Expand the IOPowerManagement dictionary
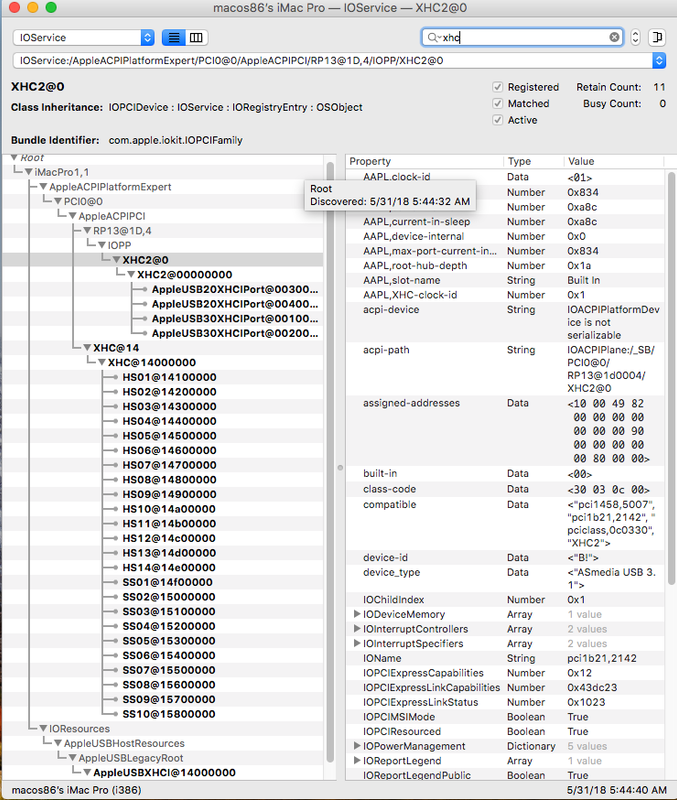The height and width of the screenshot is (800, 677). click(357, 746)
